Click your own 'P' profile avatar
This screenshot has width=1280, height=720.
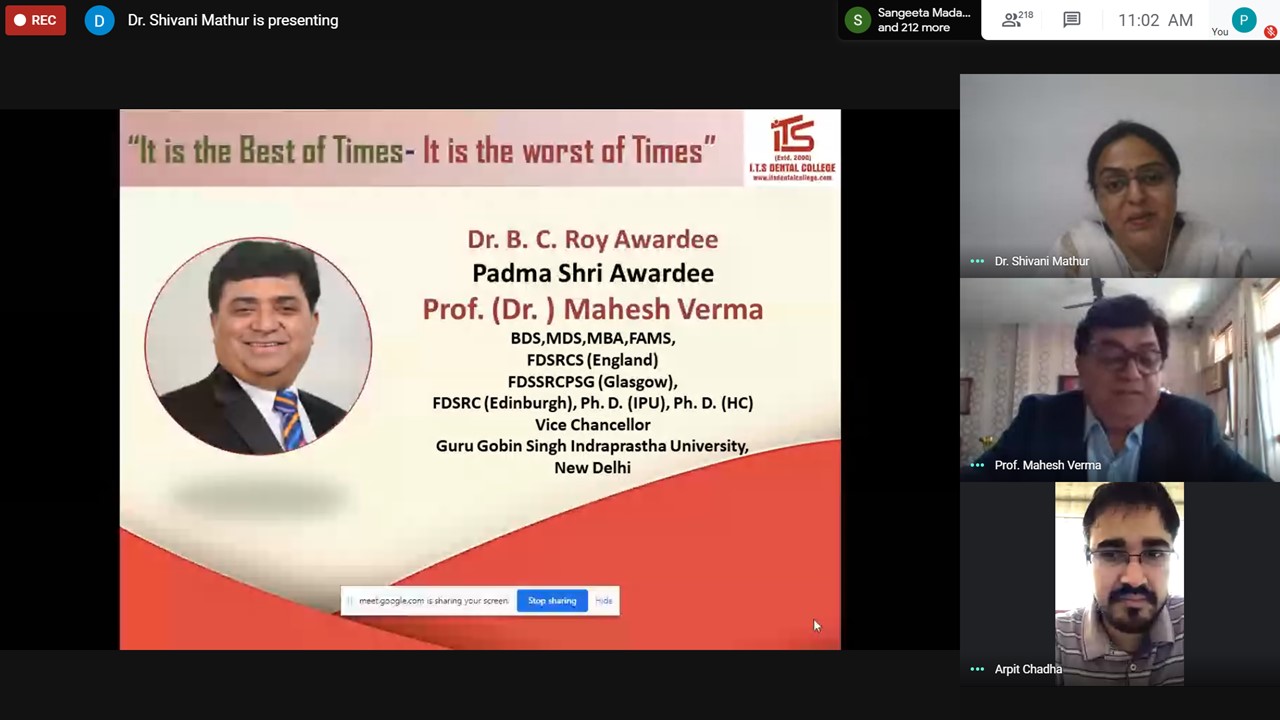point(1244,20)
